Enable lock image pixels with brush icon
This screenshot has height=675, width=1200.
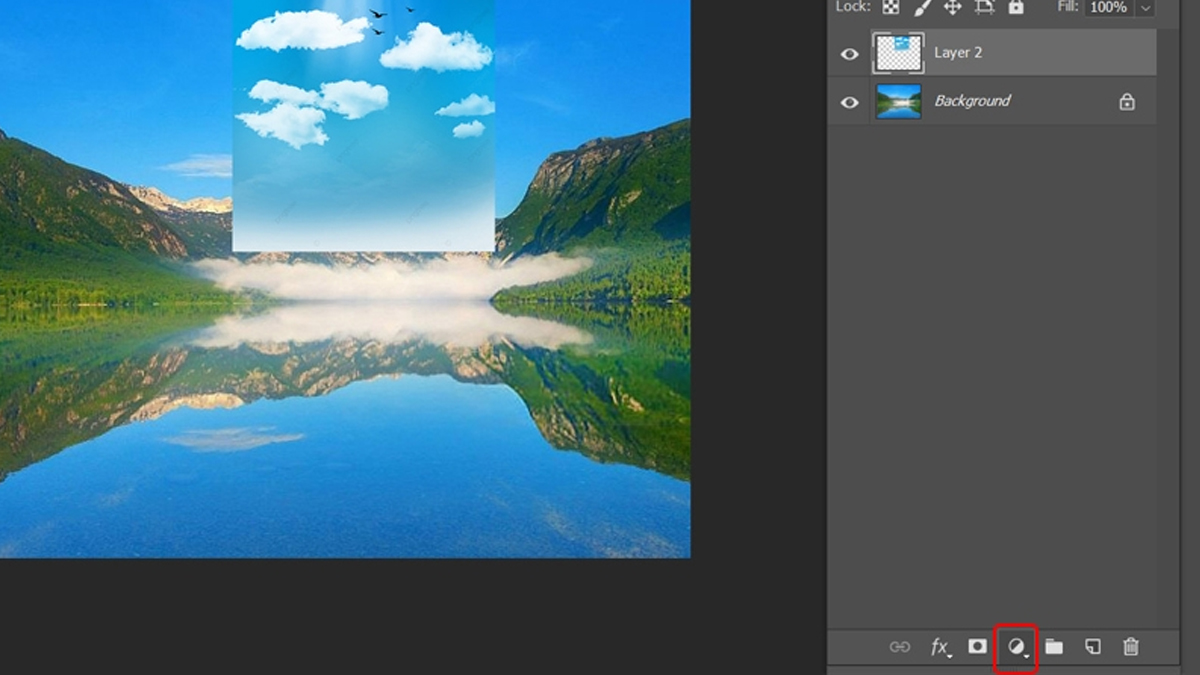point(922,8)
